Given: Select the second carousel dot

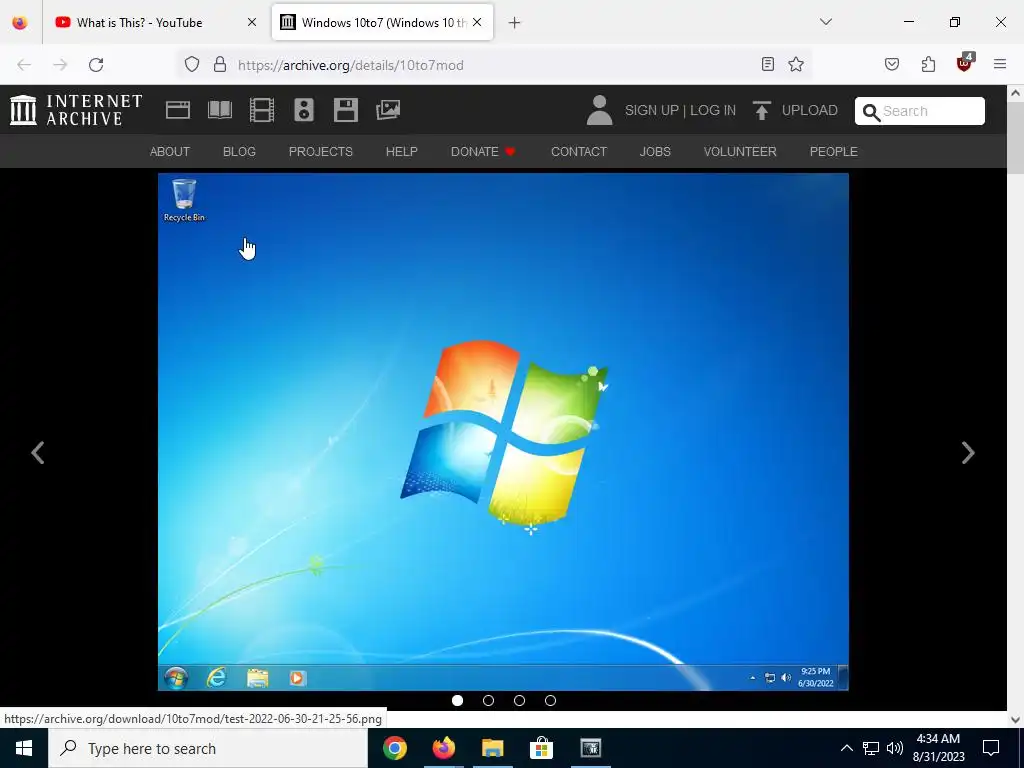Looking at the screenshot, I should 488,700.
